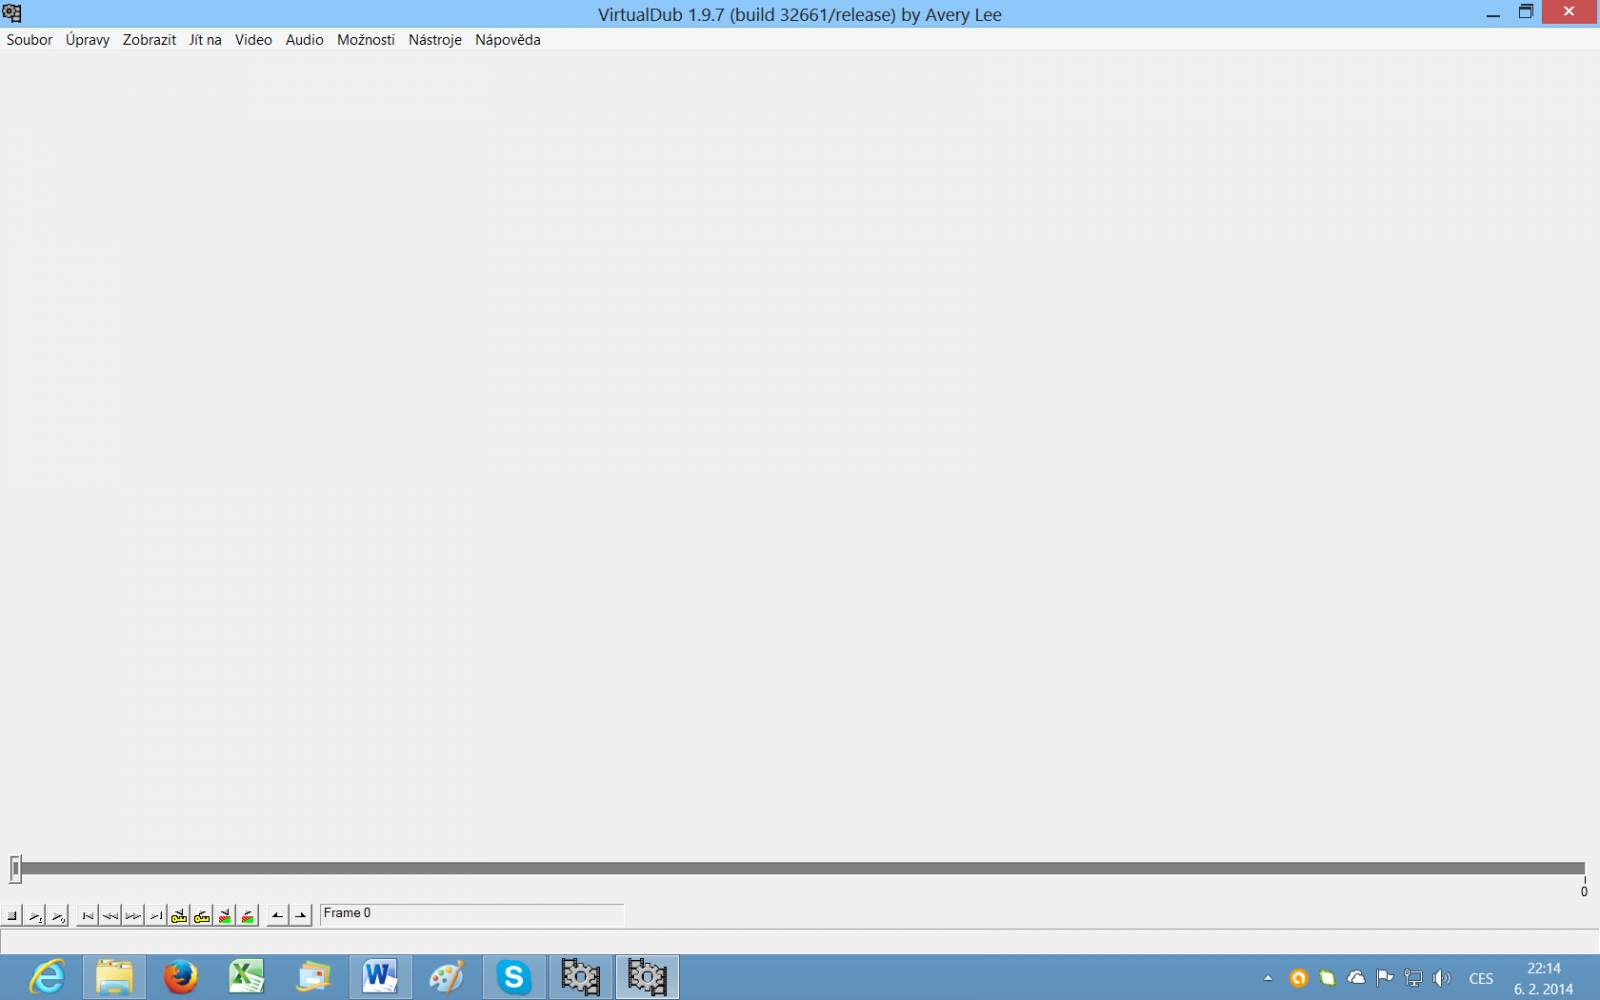
Task: Play the output video preview
Action: (58, 915)
